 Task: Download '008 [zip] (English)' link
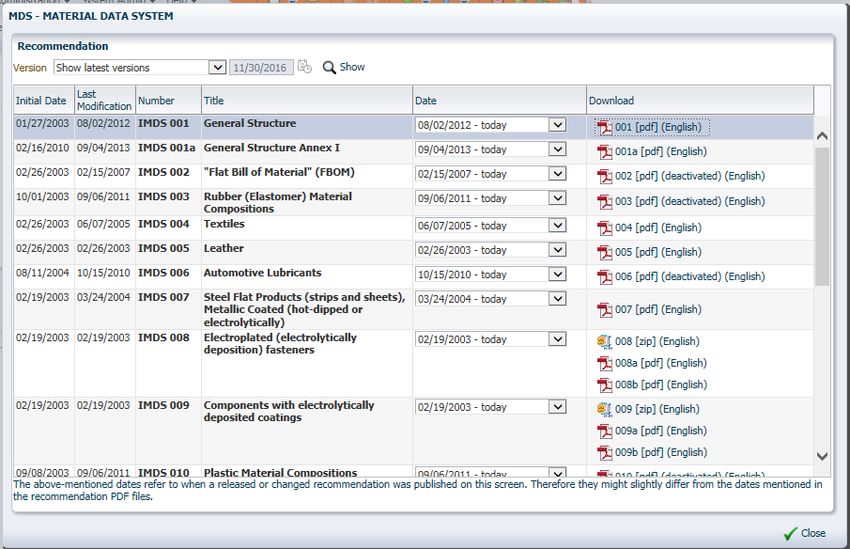tap(657, 341)
